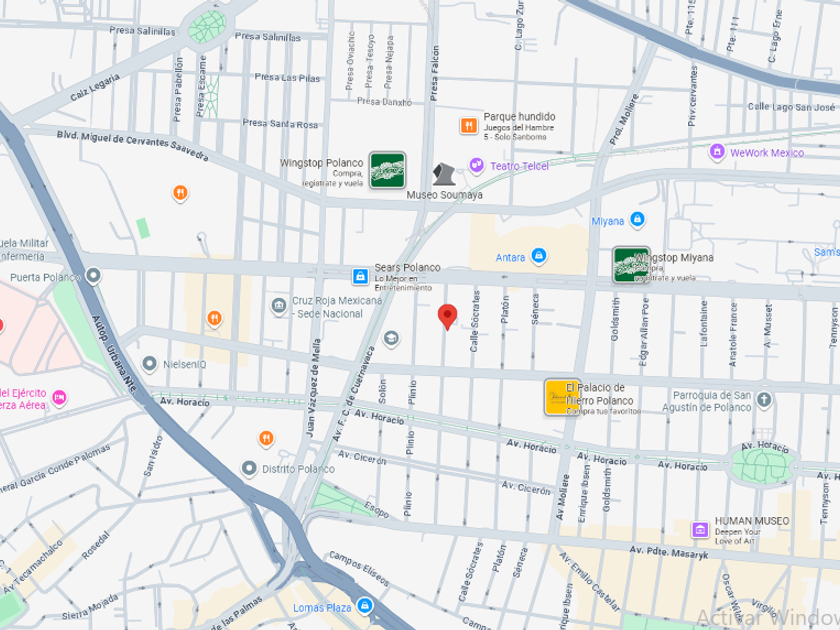This screenshot has width=840, height=630.
Task: Click the 'Calz Legaria' street label
Action: [x=95, y=88]
